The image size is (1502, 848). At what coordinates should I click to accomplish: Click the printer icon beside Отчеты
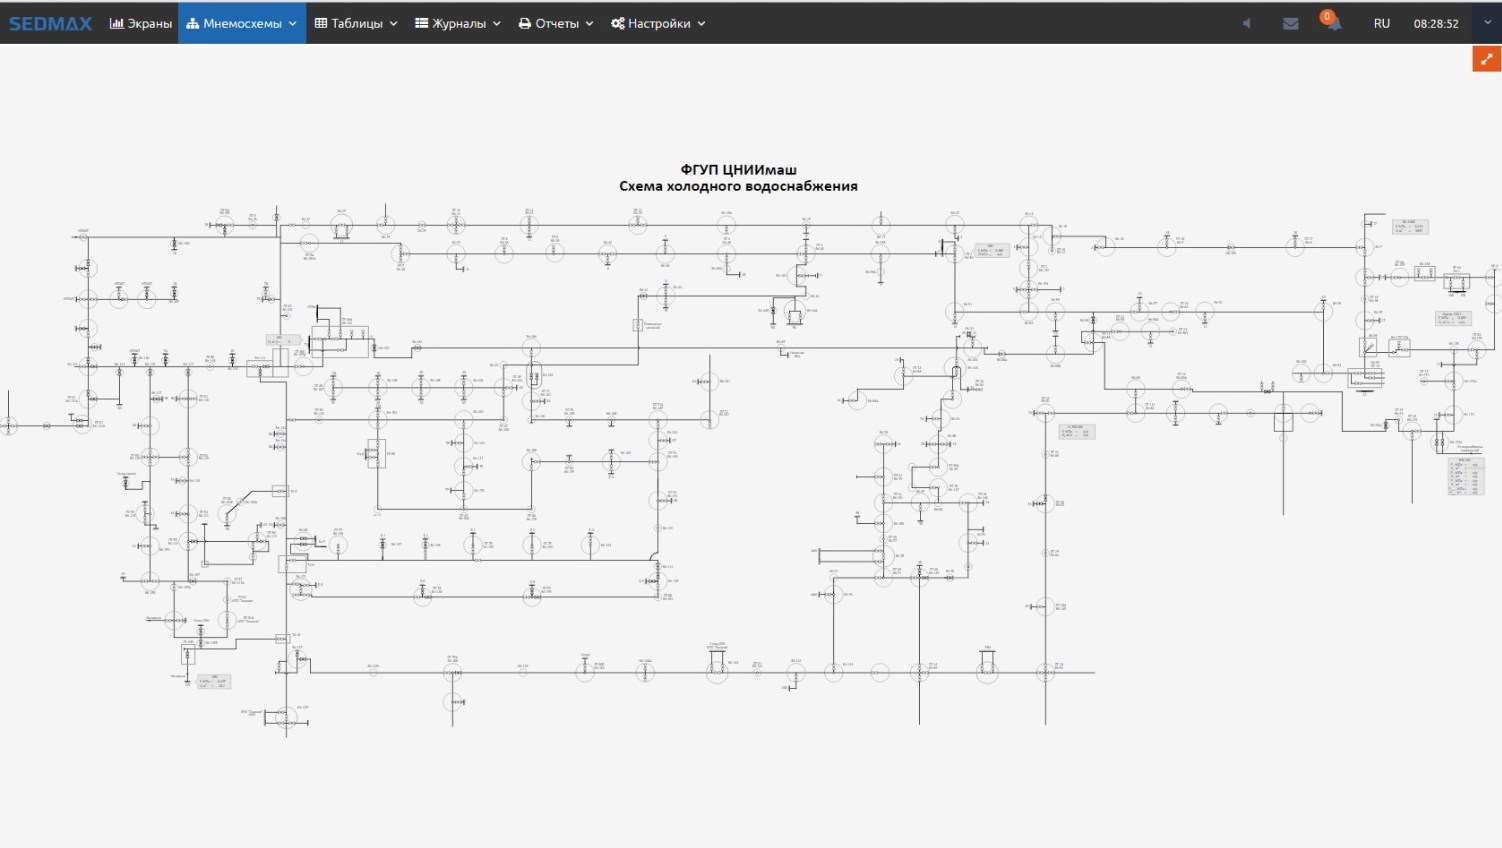525,23
